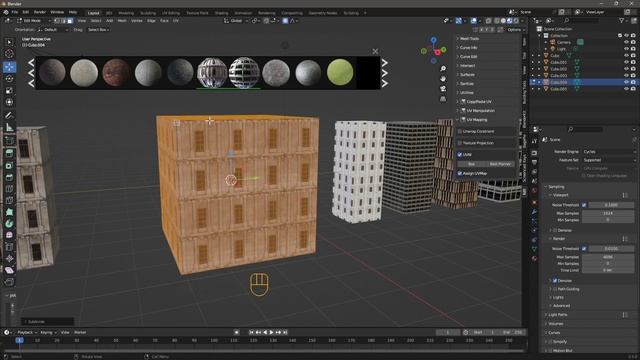Viewport: 640px width, 360px height.
Task: Open the Mesh menu in viewport header
Action: click(122, 20)
